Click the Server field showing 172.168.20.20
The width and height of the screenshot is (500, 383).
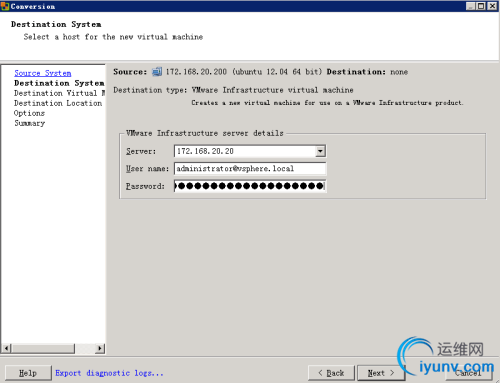click(x=250, y=151)
